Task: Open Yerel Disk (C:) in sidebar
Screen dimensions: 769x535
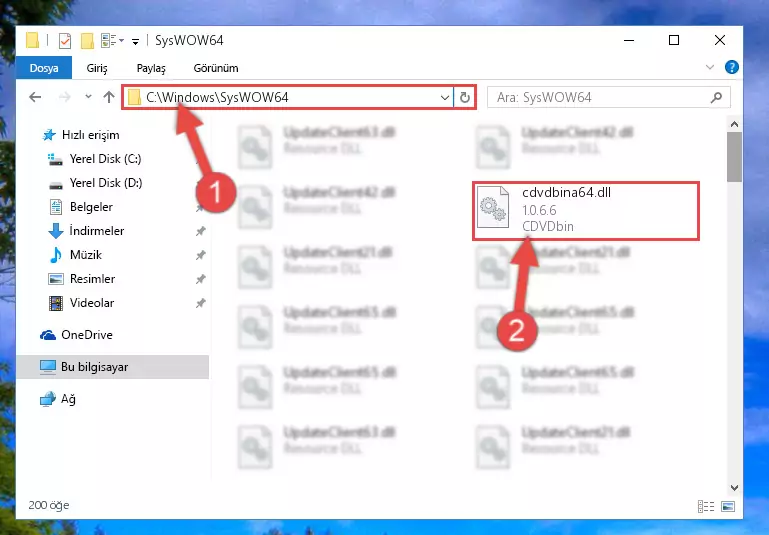Action: coord(105,159)
